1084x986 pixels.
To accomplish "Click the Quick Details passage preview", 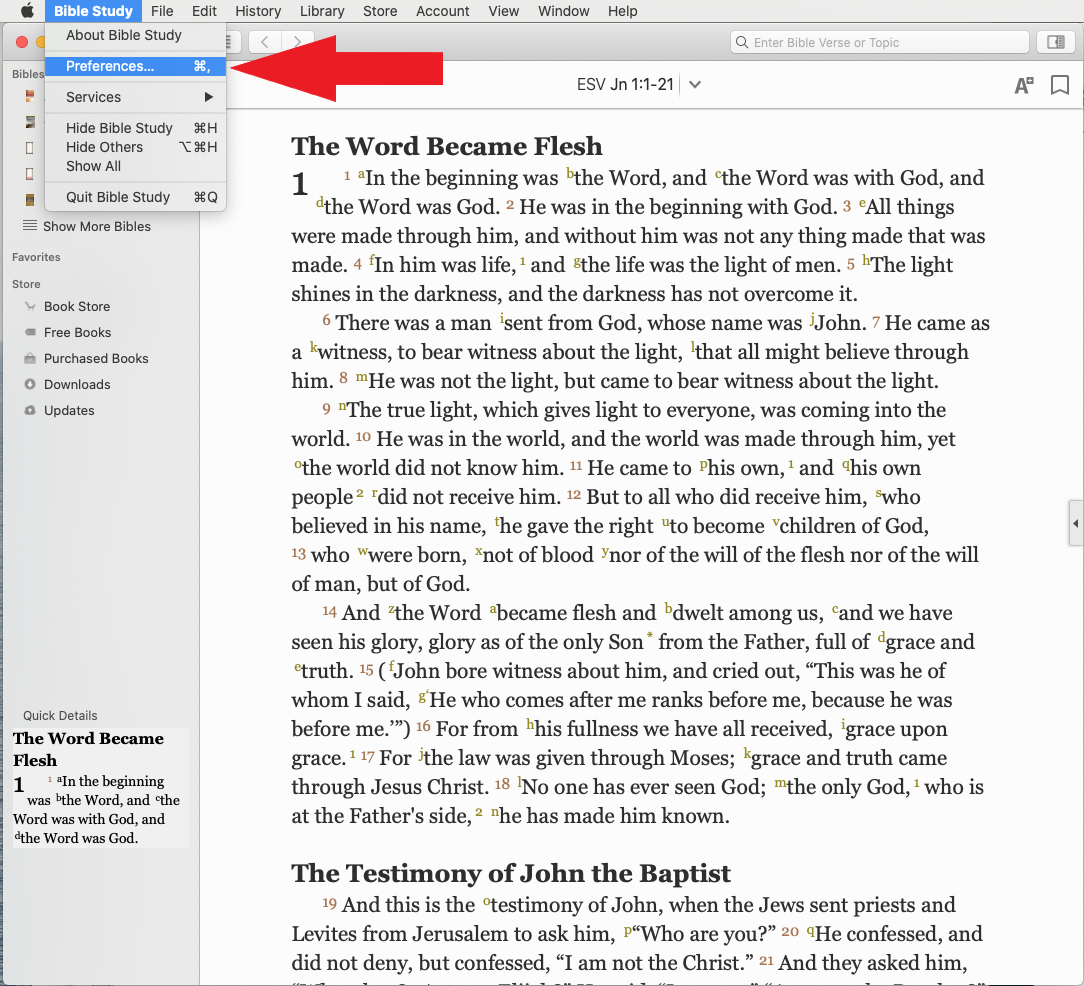I will [x=99, y=788].
